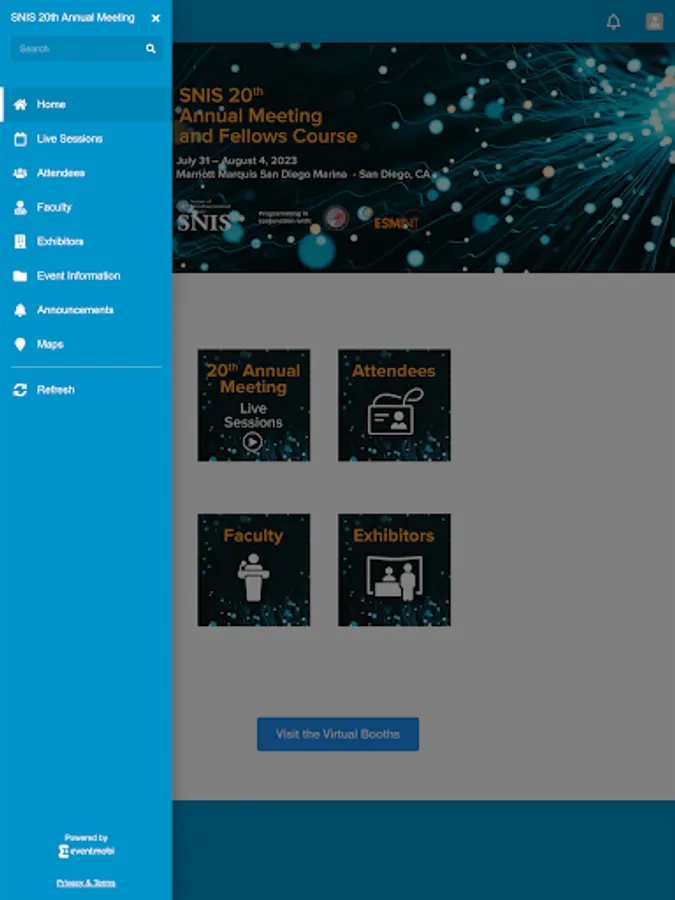675x900 pixels.
Task: Click the SNIS 20th Annual Meeting banner
Action: coord(424,157)
